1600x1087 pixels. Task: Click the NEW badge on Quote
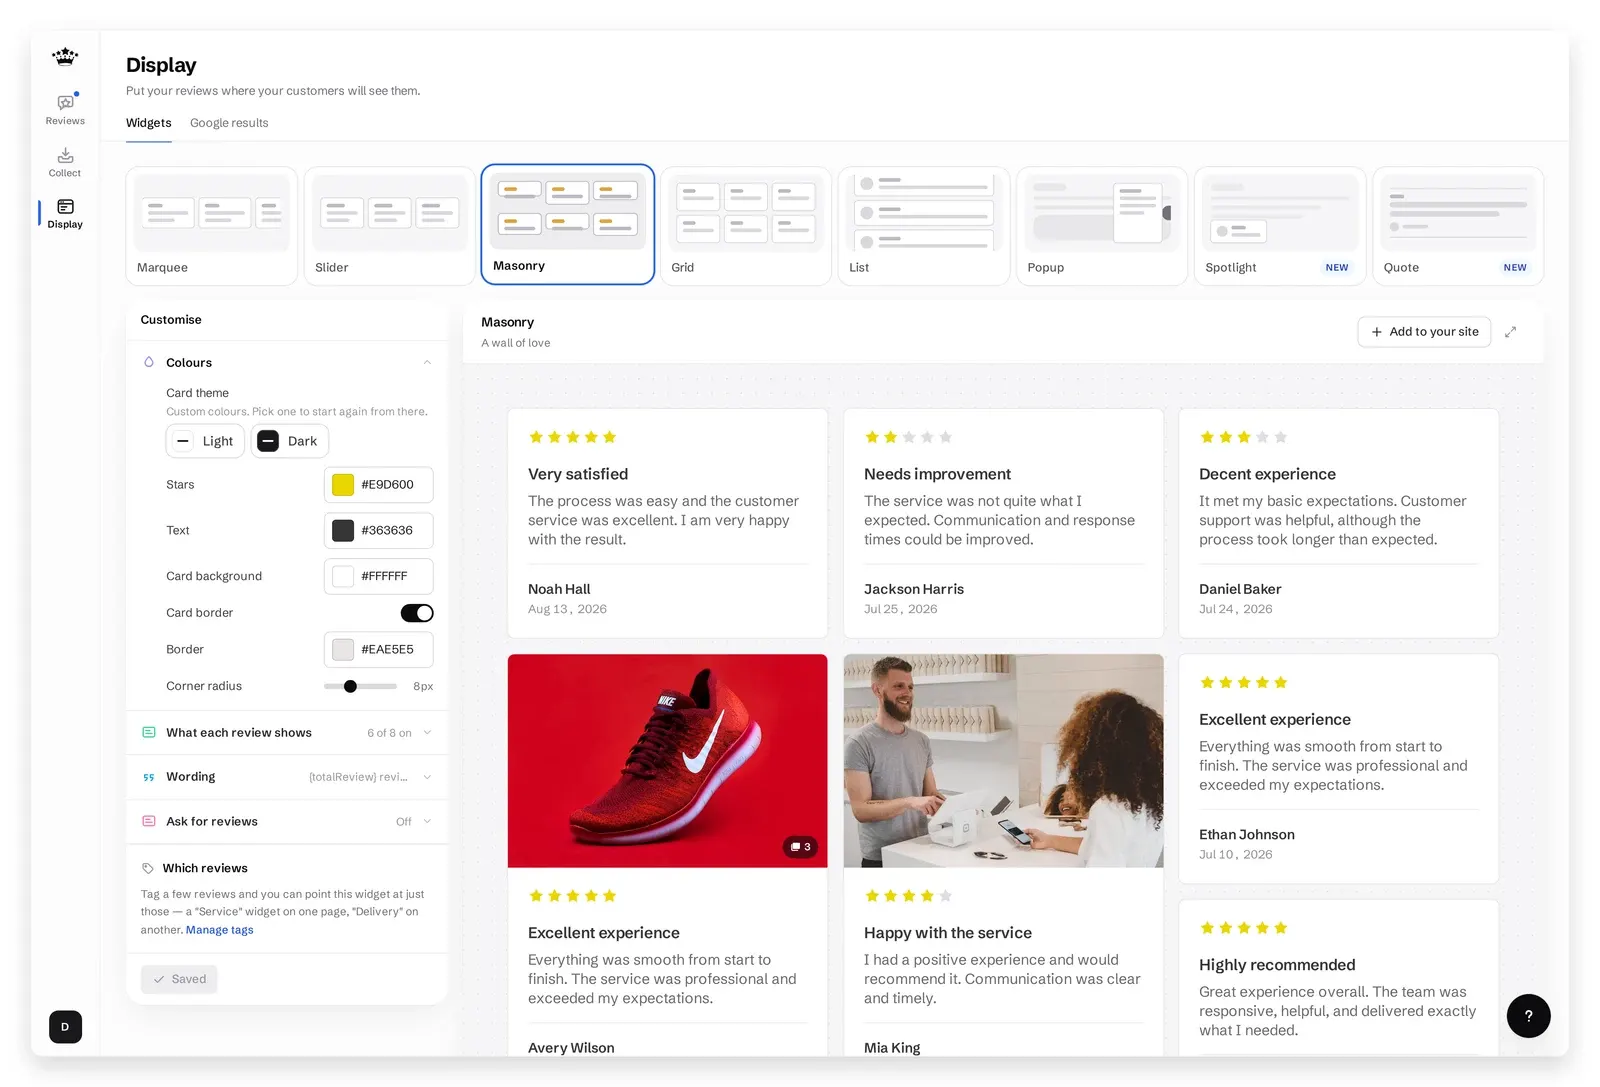pyautogui.click(x=1515, y=268)
